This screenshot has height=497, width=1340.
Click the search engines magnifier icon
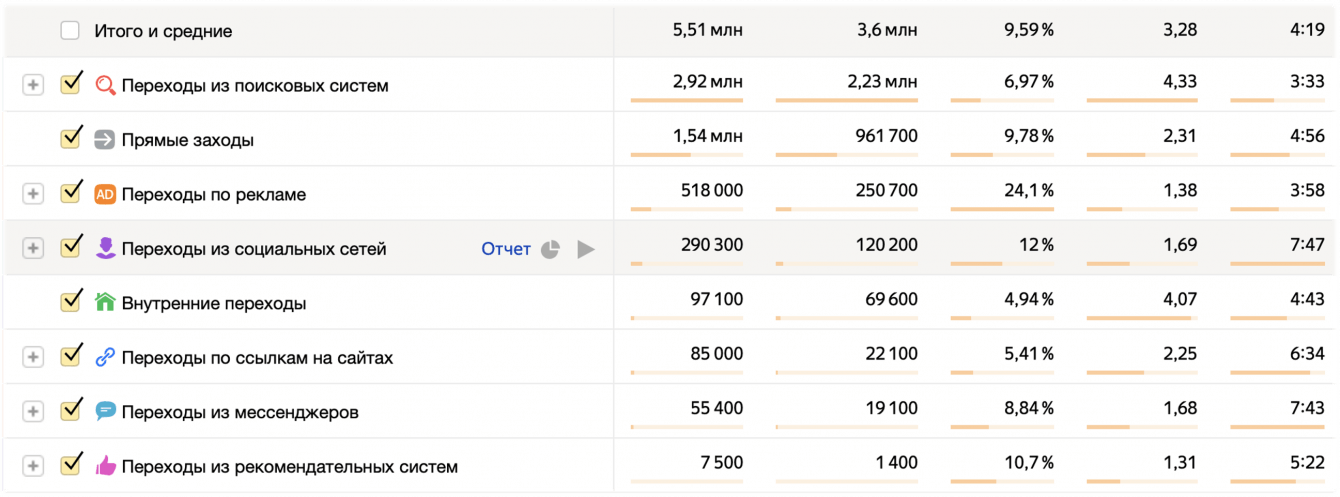tap(105, 85)
